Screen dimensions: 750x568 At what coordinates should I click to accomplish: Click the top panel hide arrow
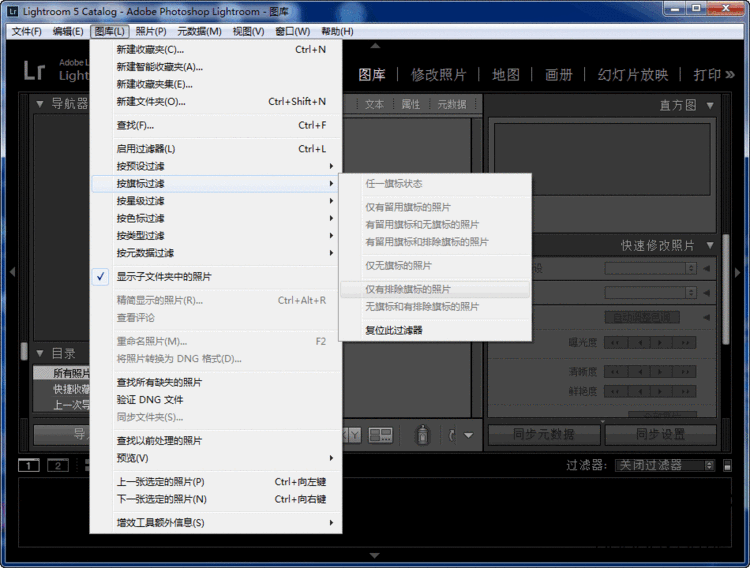pyautogui.click(x=375, y=45)
